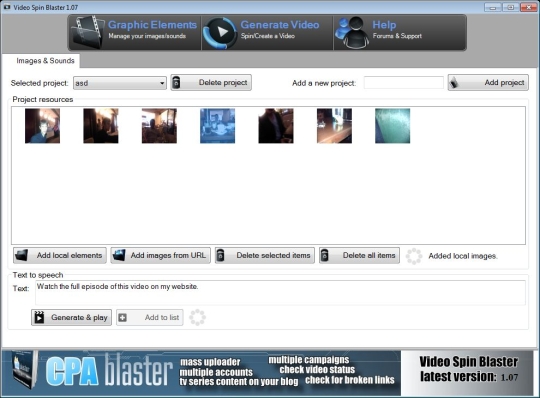This screenshot has height=398, width=540.
Task: Click trash icon on Delete selected items
Action: [x=221, y=255]
